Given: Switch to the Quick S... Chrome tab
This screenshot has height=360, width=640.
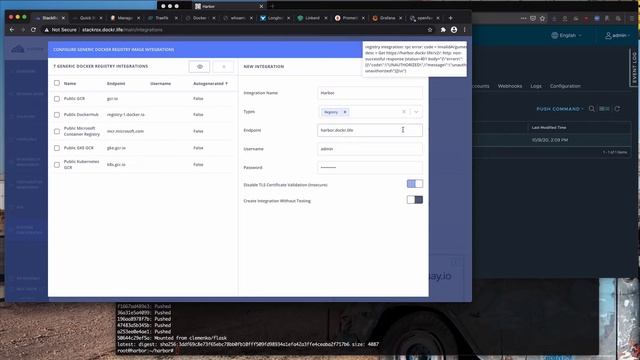Looking at the screenshot, I should coord(87,18).
